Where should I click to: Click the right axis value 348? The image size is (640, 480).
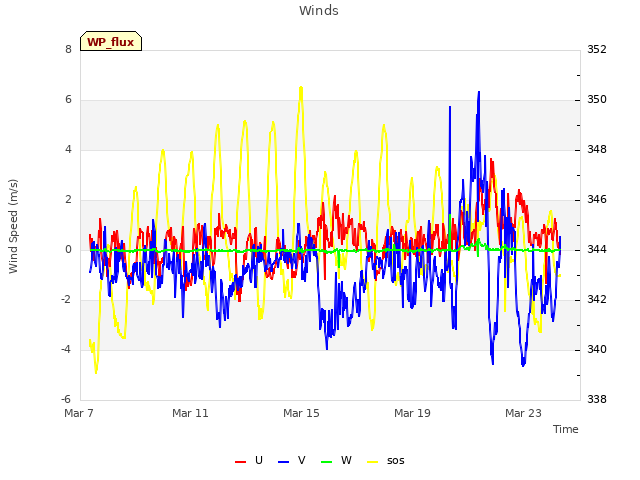tap(597, 149)
